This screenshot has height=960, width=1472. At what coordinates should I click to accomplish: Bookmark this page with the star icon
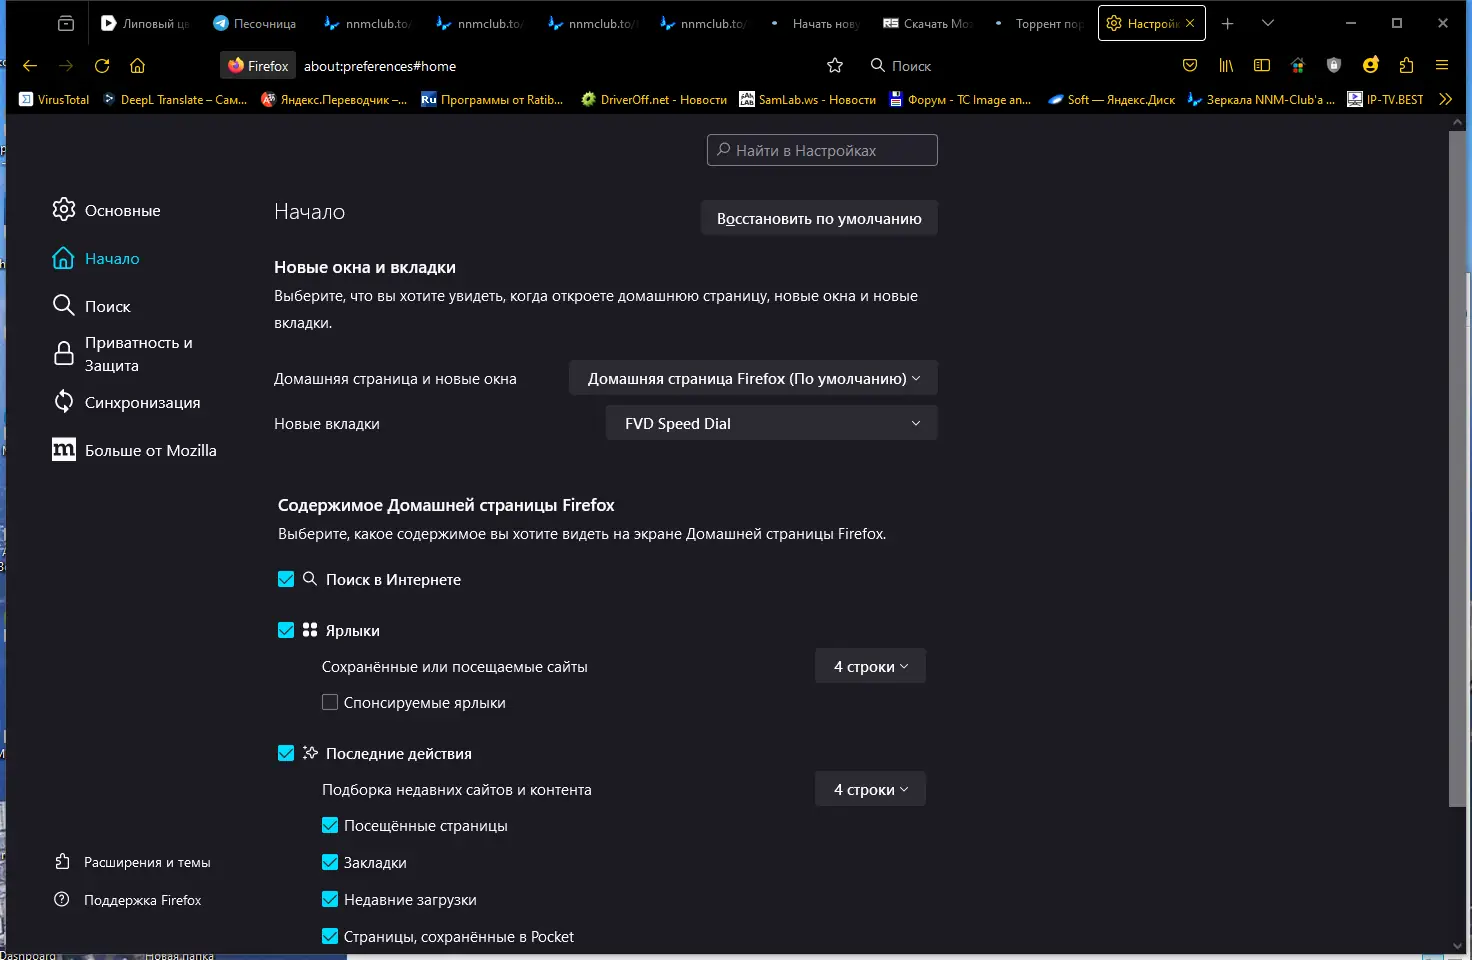[x=835, y=66]
